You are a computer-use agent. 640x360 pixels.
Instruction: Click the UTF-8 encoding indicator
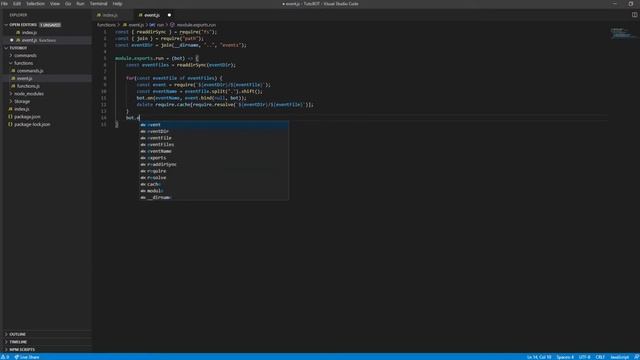click(584, 357)
